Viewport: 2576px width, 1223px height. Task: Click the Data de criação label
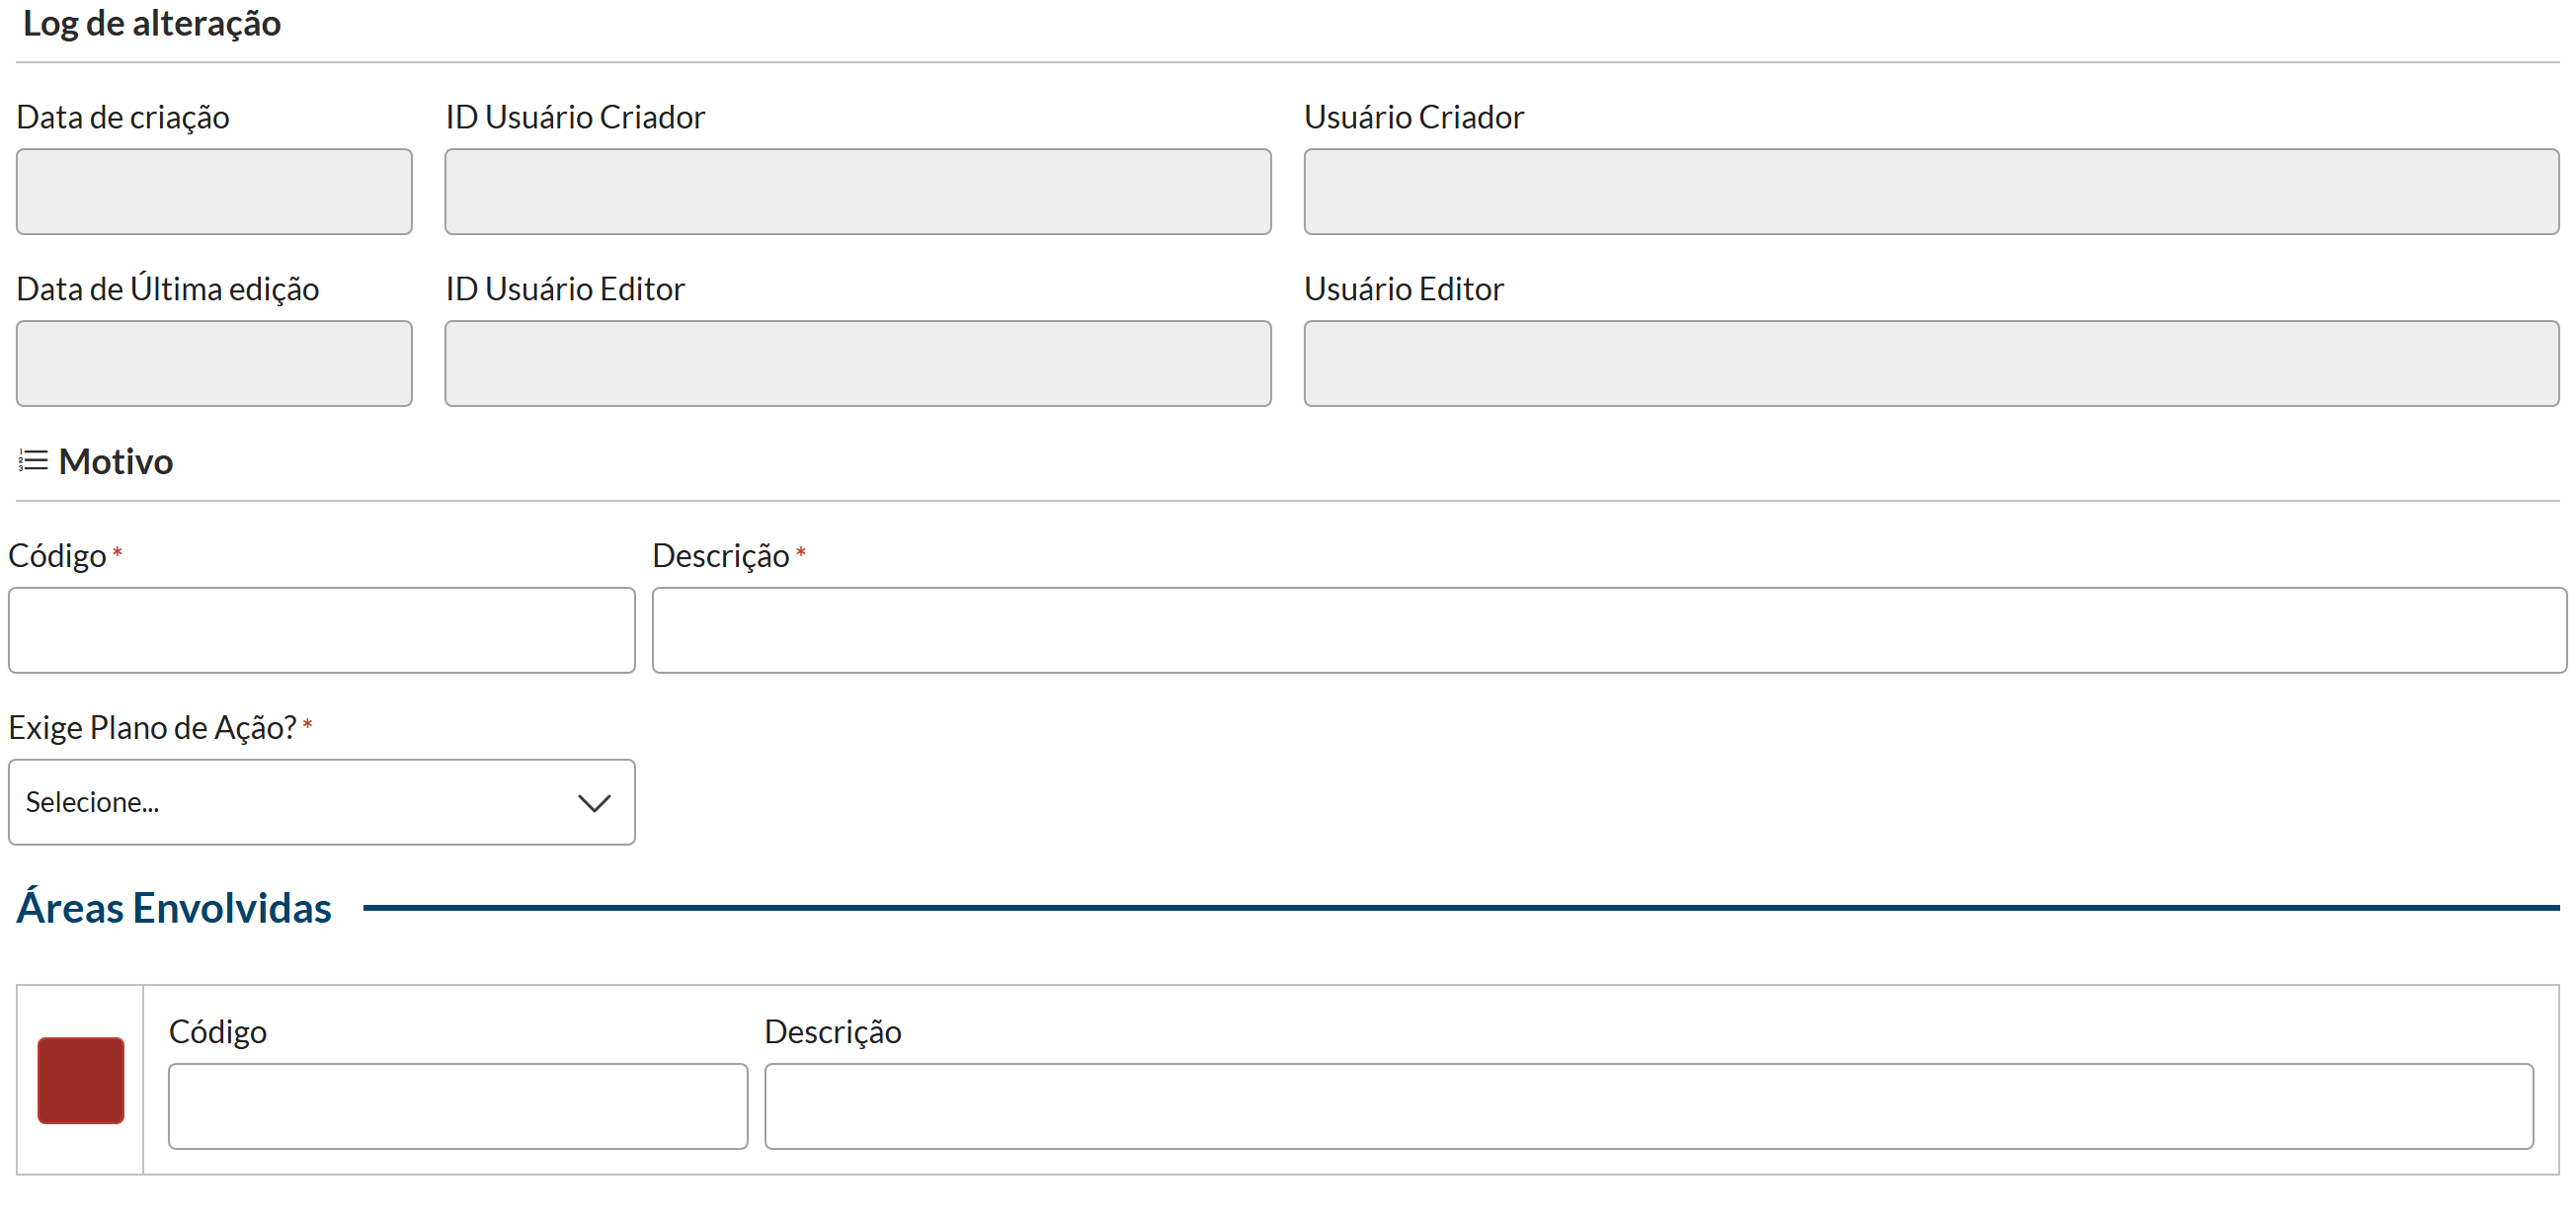[x=123, y=117]
